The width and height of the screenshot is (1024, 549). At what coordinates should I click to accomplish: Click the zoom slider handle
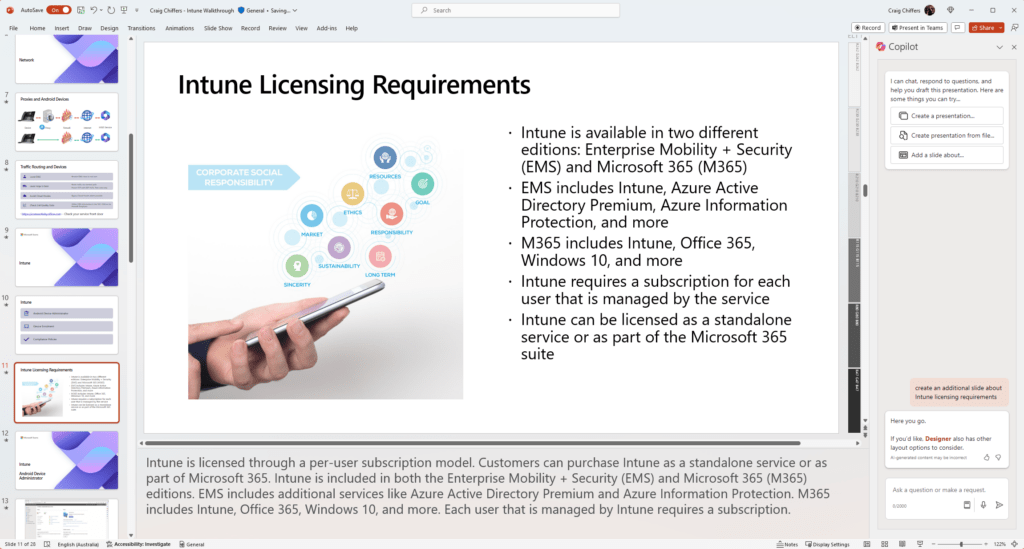(961, 544)
